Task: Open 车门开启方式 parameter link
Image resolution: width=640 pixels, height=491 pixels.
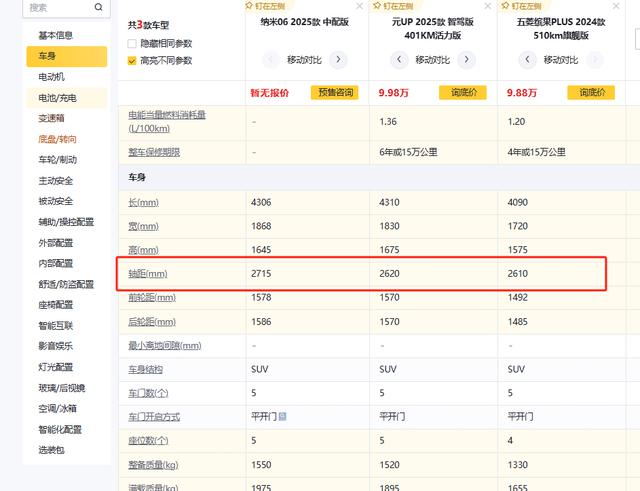Action: coord(154,417)
